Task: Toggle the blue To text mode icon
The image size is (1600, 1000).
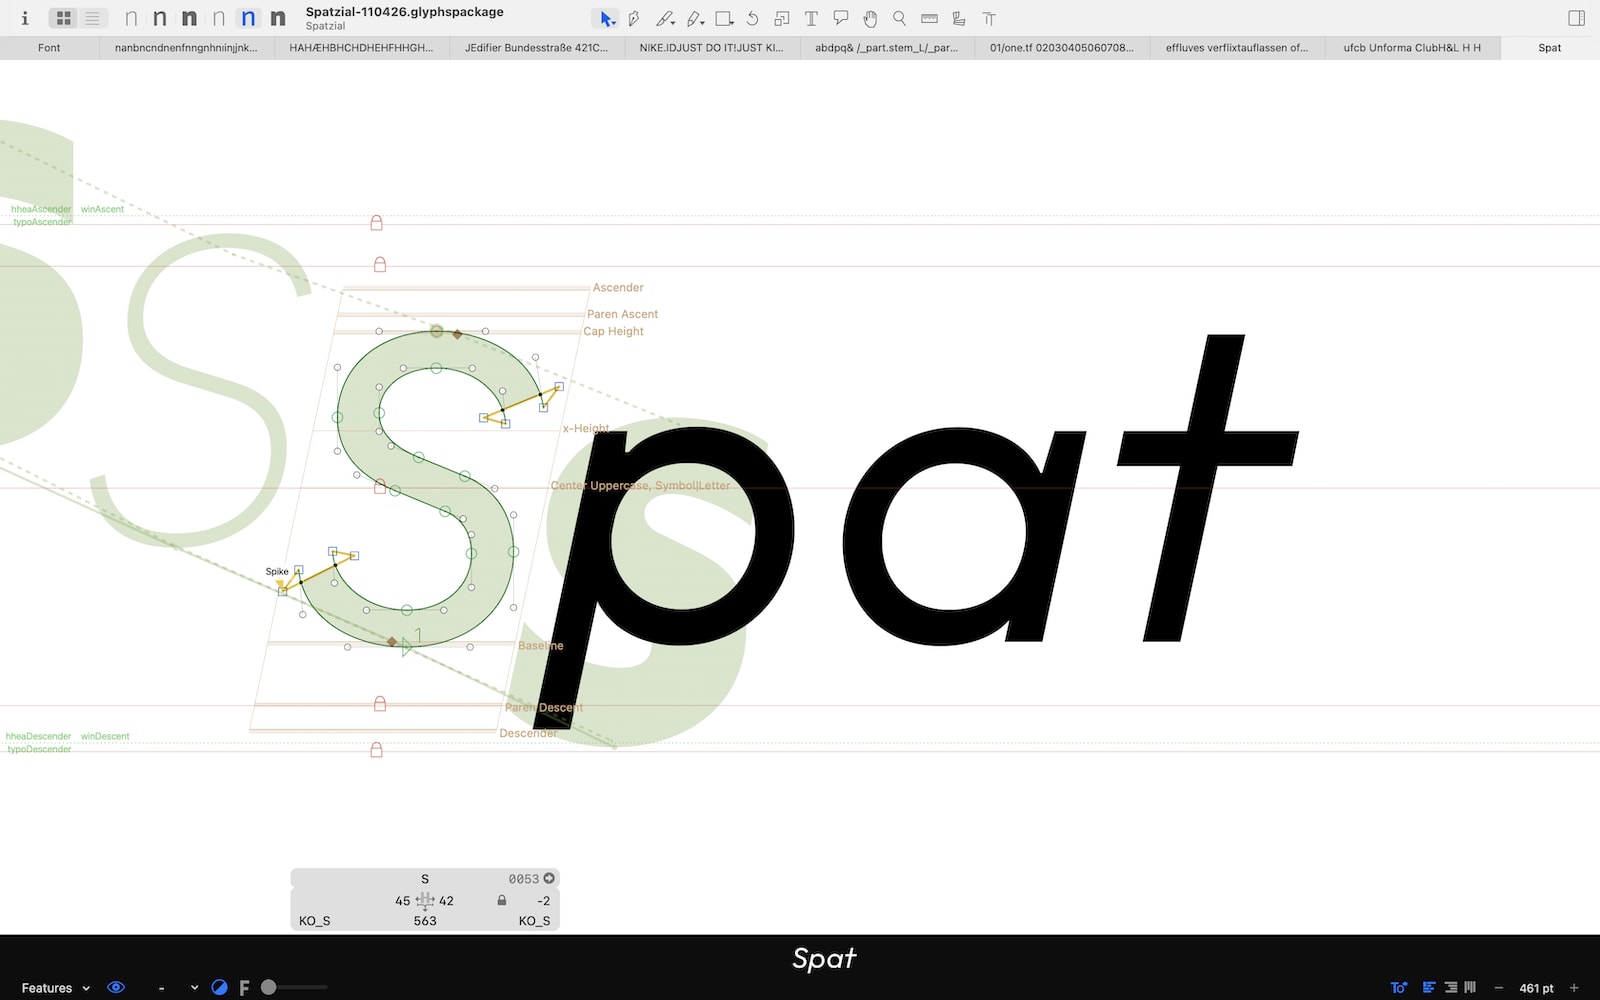Action: click(x=1398, y=987)
